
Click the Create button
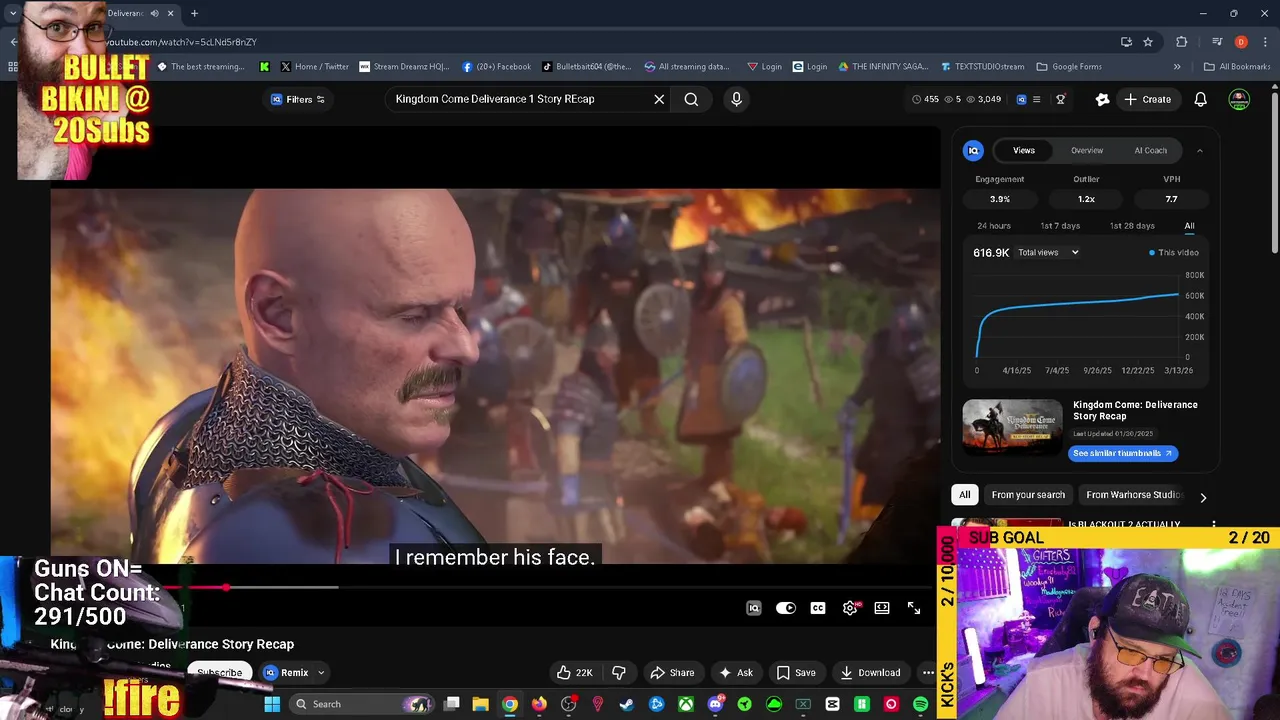[x=1147, y=99]
